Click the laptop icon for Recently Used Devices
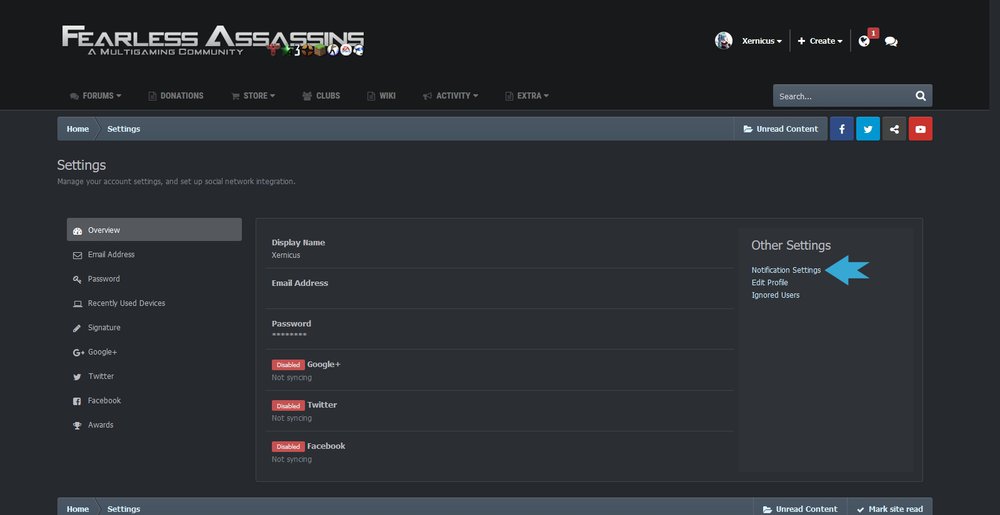Viewport: 1000px width, 515px height. point(77,303)
